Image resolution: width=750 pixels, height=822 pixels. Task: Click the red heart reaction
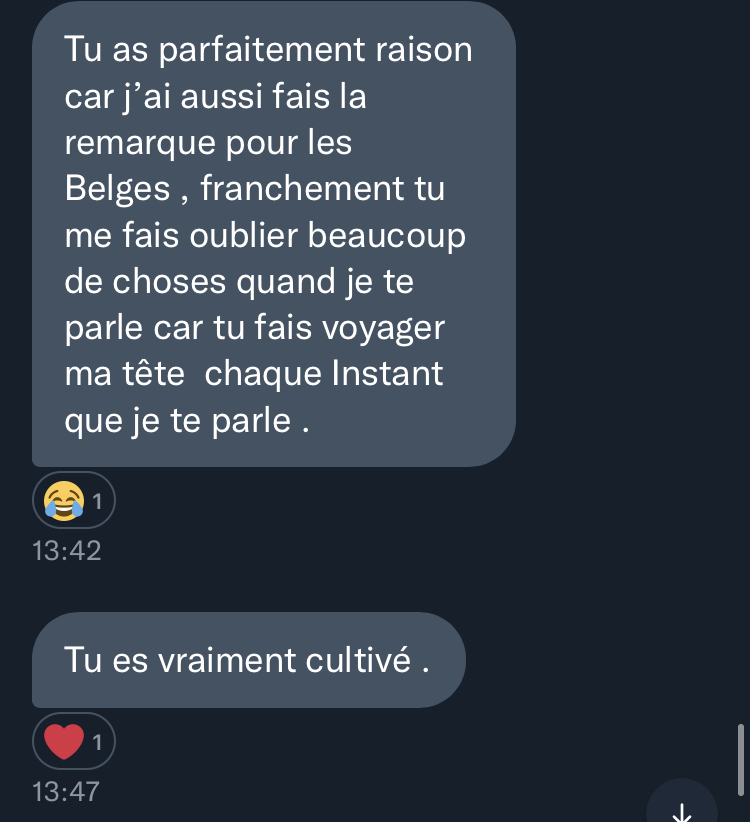point(64,741)
